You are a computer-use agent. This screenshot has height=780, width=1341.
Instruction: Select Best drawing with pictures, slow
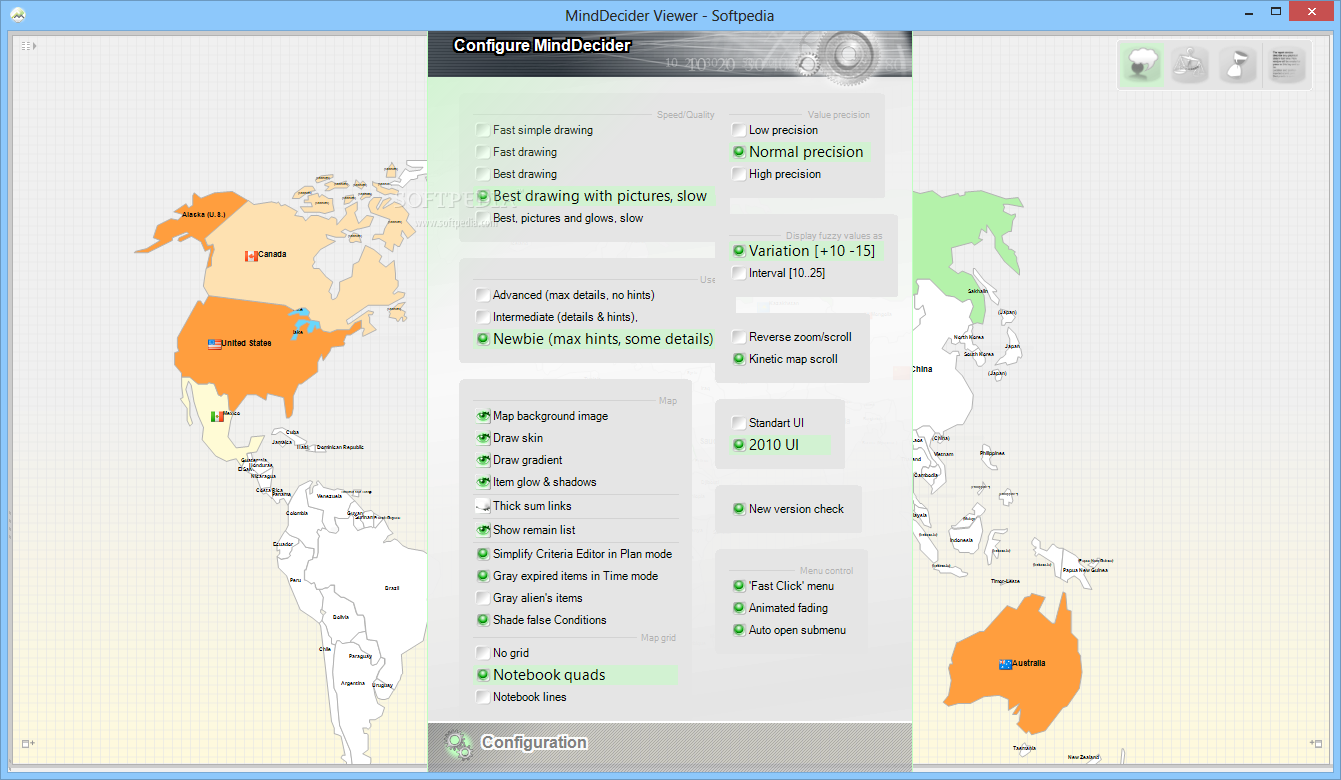point(592,196)
